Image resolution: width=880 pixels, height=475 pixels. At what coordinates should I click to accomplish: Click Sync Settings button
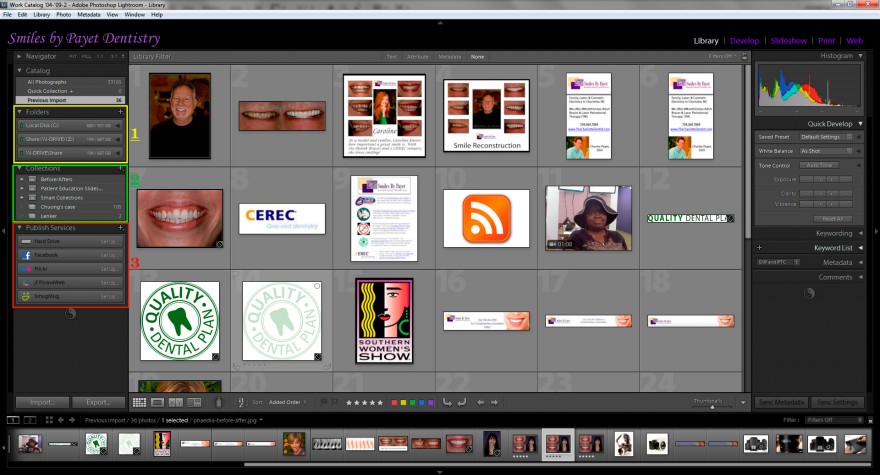[837, 402]
